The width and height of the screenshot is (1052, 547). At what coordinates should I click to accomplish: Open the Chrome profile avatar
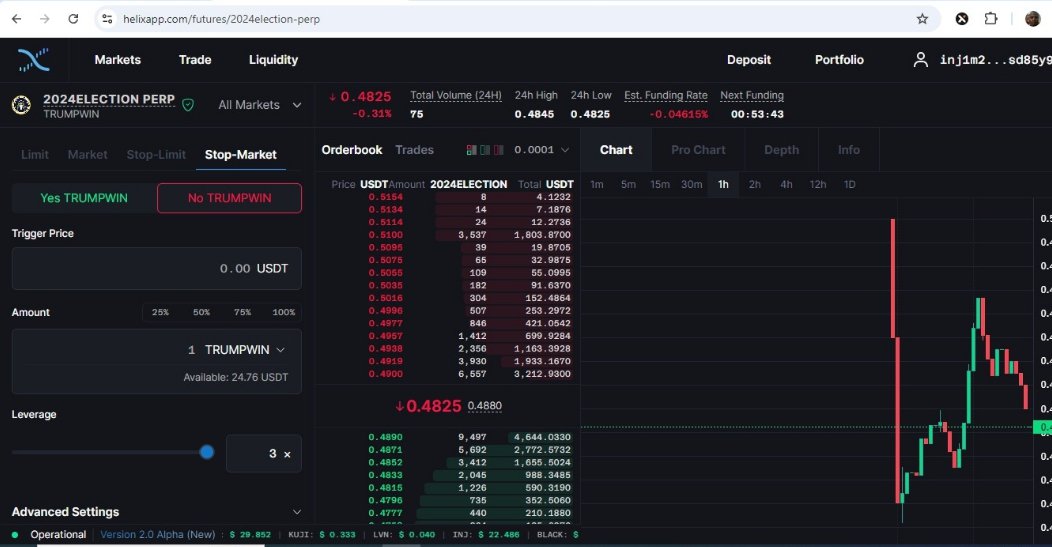pos(1033,19)
